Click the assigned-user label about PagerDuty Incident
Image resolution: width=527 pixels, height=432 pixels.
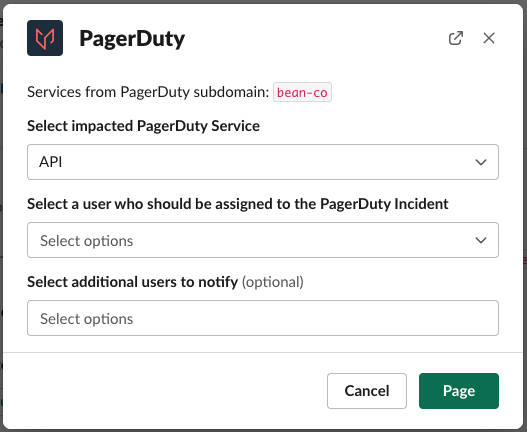pyautogui.click(x=238, y=204)
